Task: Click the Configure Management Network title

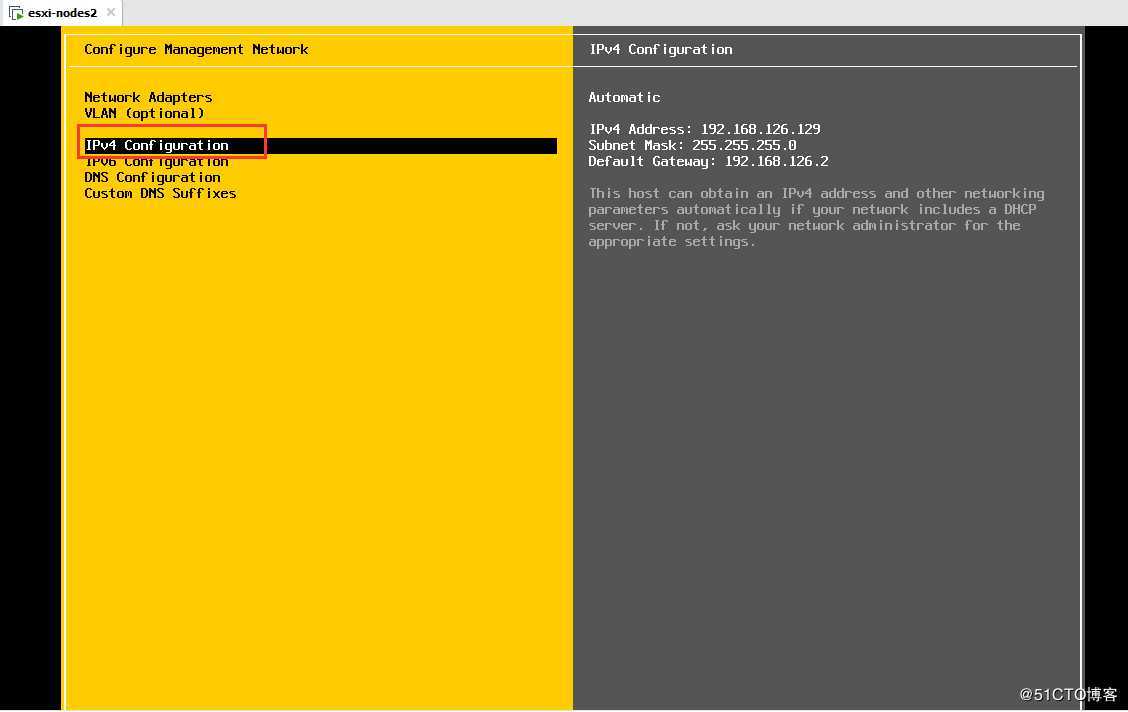Action: click(x=196, y=50)
